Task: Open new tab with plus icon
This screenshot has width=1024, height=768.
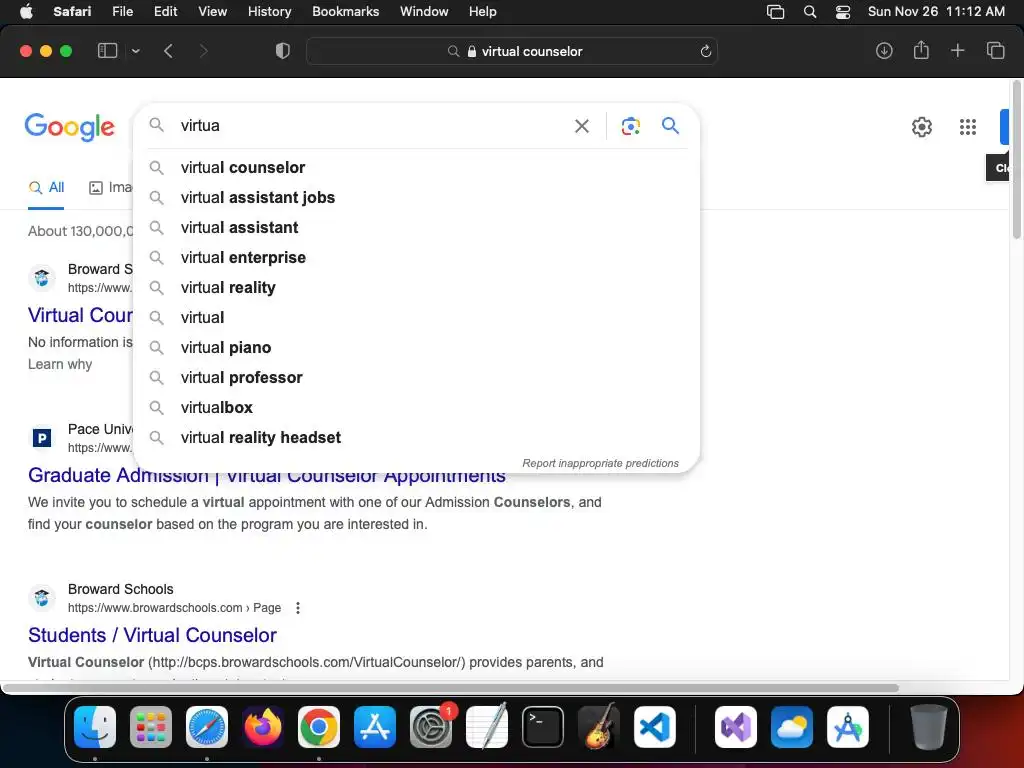Action: [957, 50]
